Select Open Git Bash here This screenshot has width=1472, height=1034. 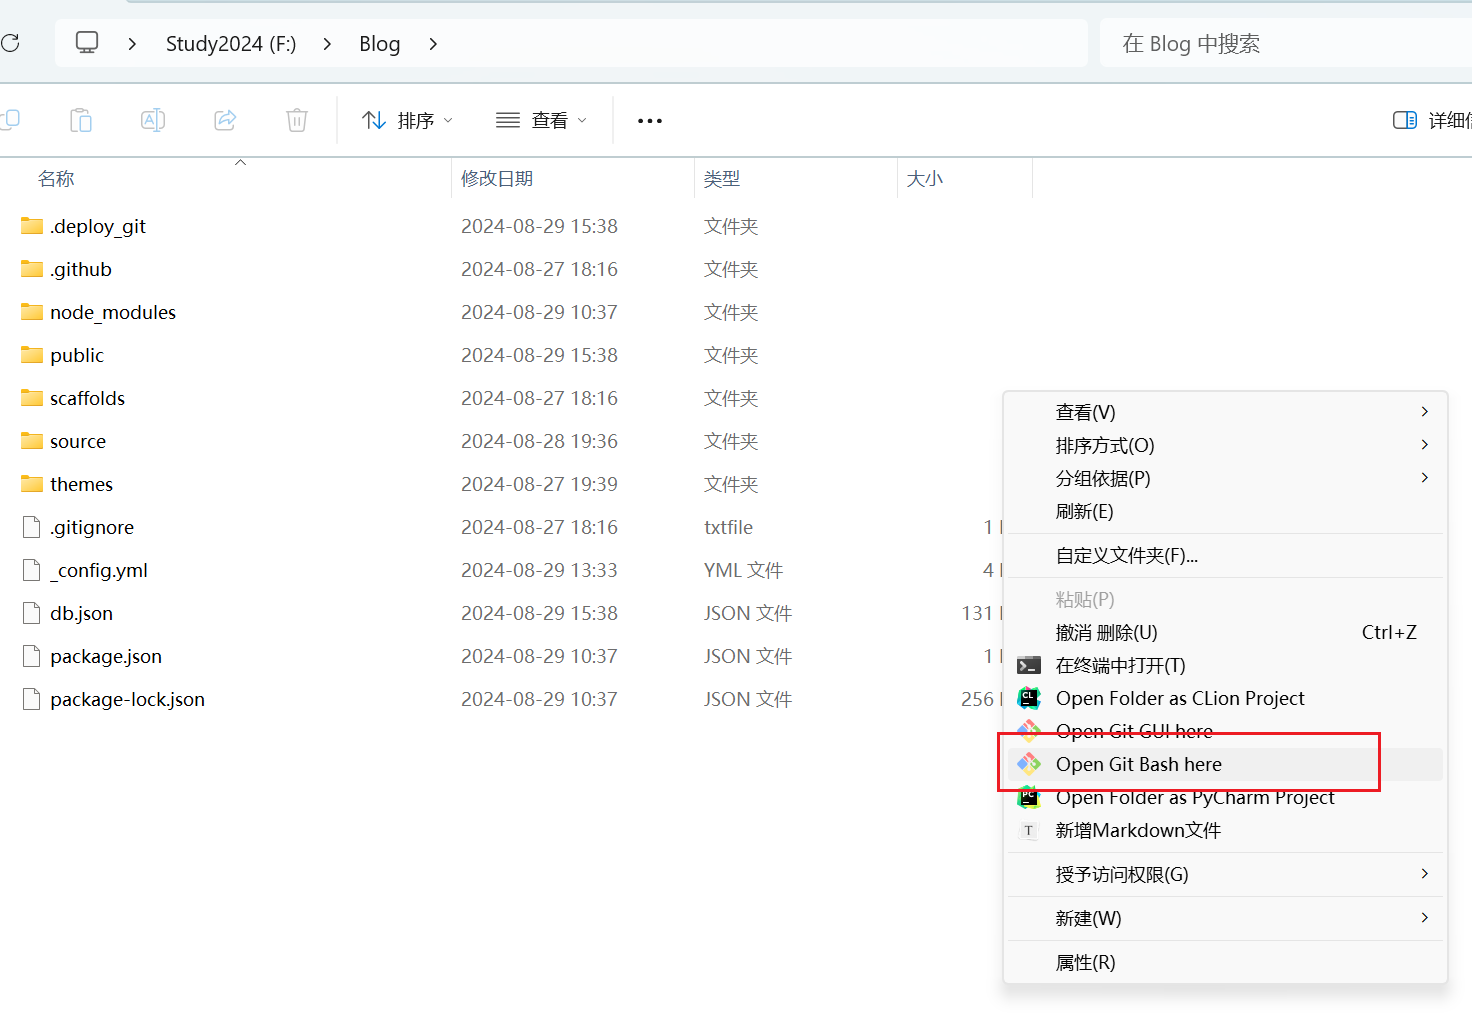pos(1225,764)
